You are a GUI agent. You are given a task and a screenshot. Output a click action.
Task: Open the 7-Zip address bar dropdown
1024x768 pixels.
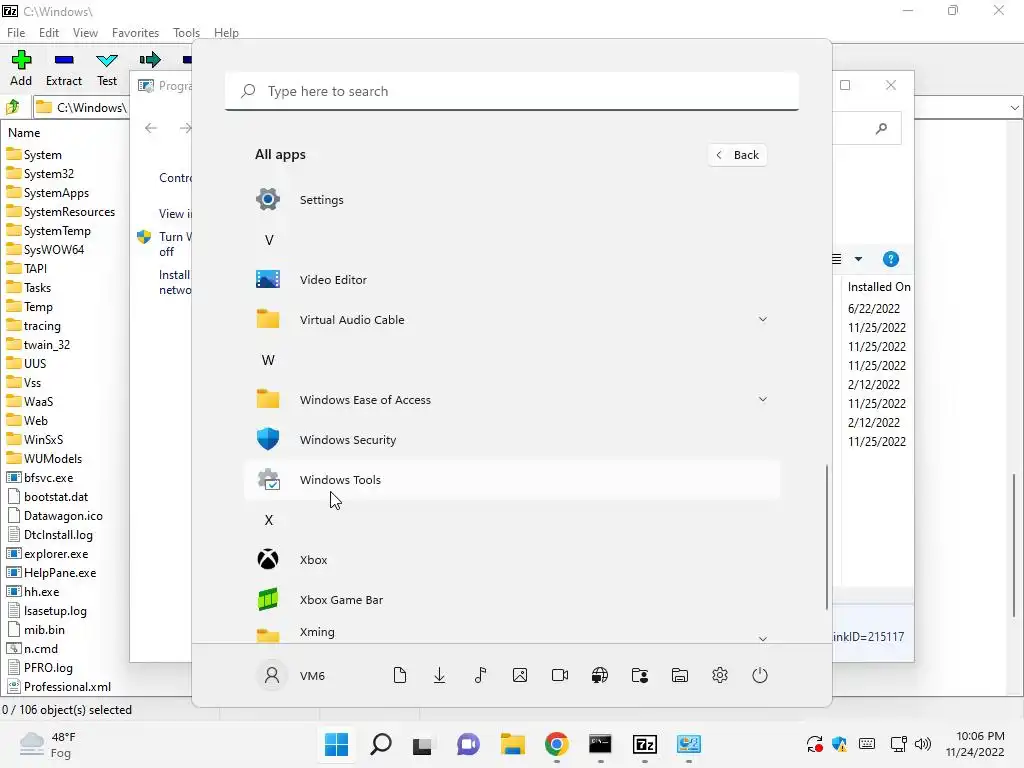(x=1014, y=108)
